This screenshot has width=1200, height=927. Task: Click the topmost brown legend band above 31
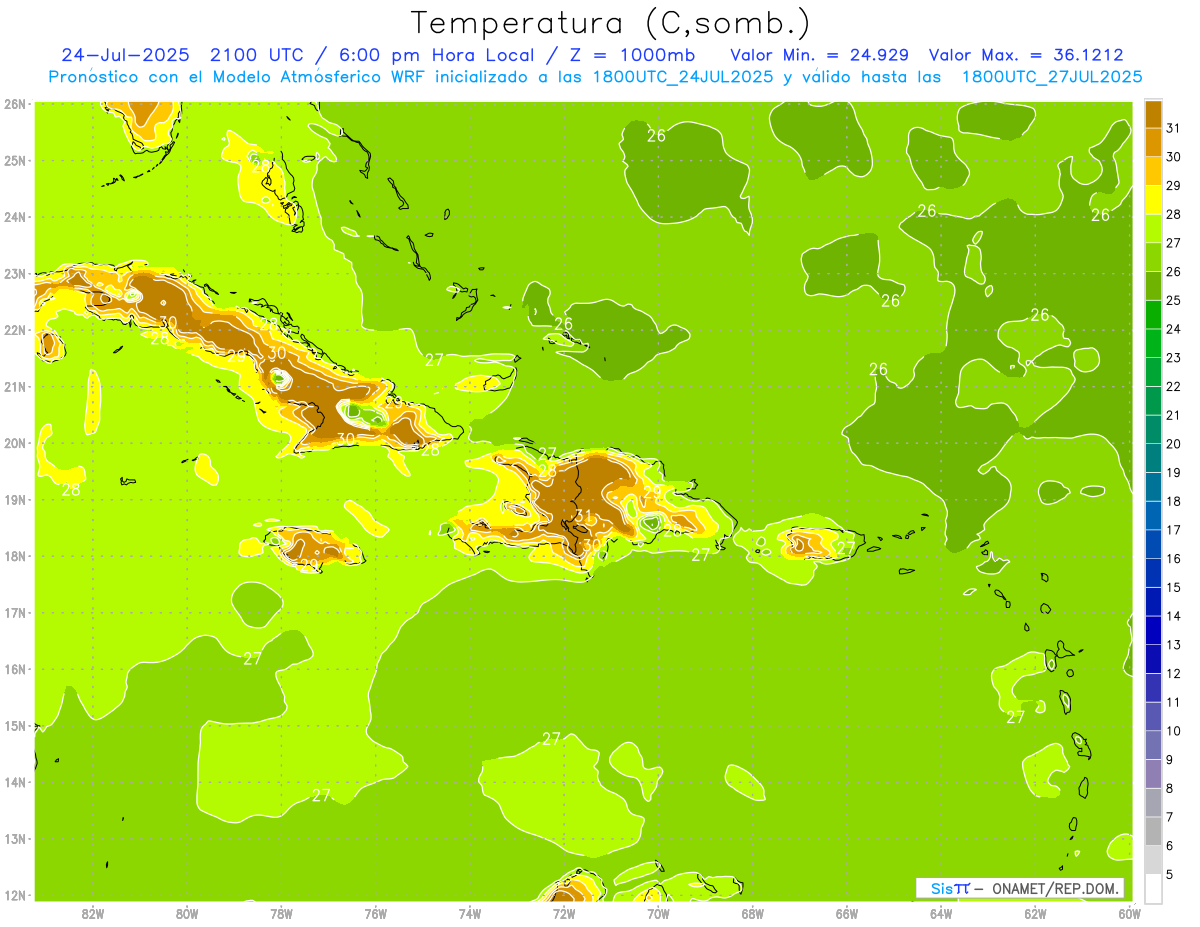click(x=1153, y=114)
